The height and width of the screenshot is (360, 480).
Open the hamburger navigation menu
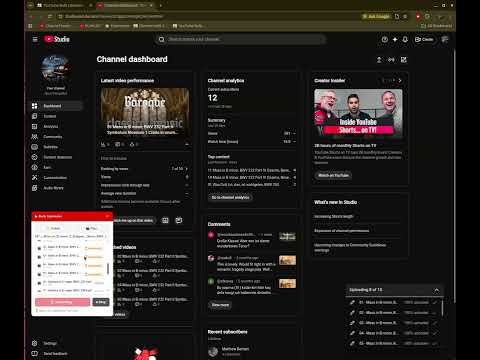tap(35, 39)
